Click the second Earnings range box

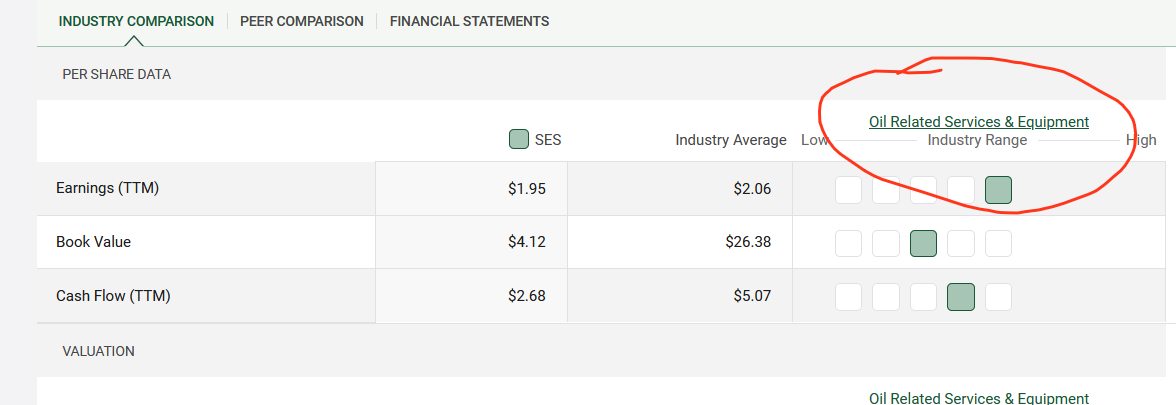pos(886,190)
